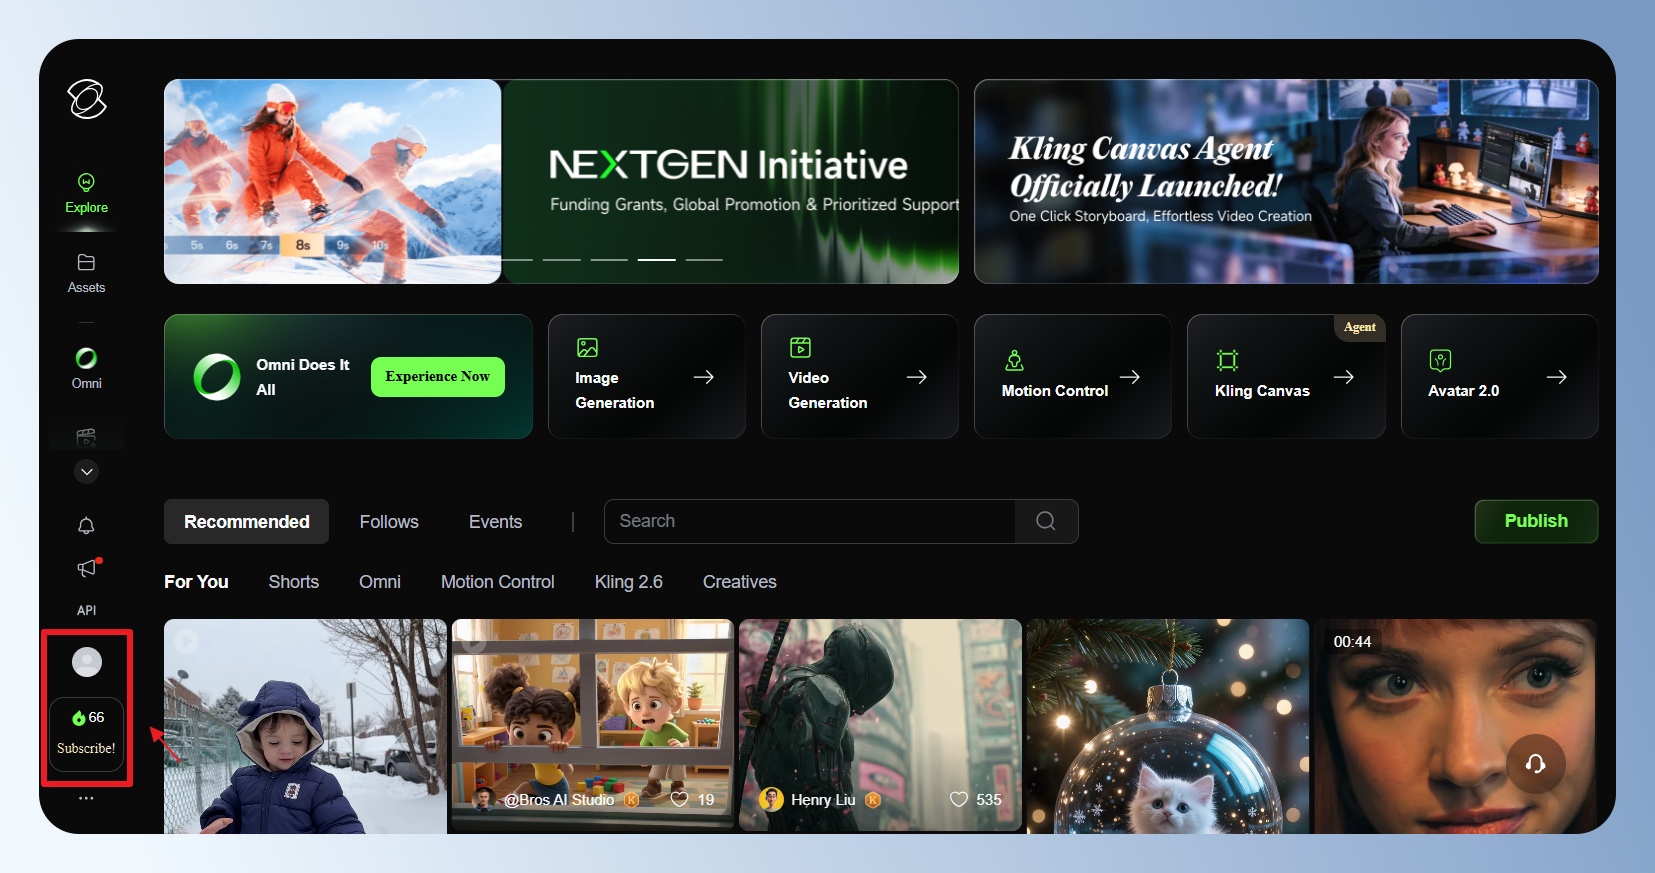Open the announcements megaphone icon
The width and height of the screenshot is (1655, 873).
click(87, 568)
